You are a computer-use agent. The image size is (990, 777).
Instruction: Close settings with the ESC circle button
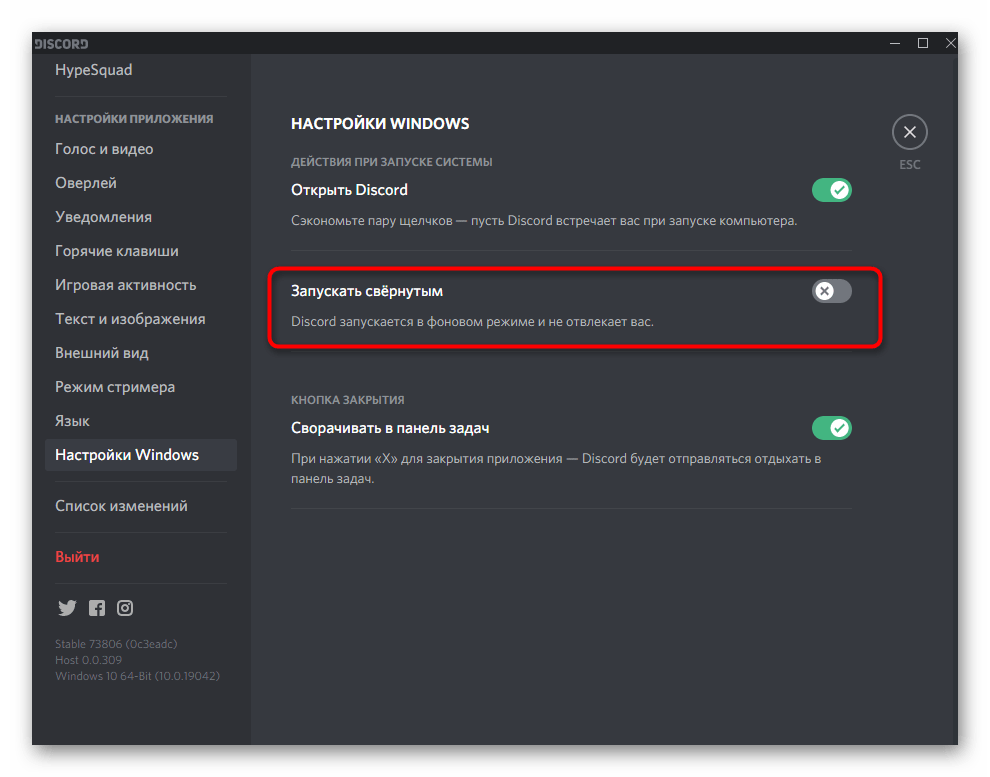coord(909,132)
